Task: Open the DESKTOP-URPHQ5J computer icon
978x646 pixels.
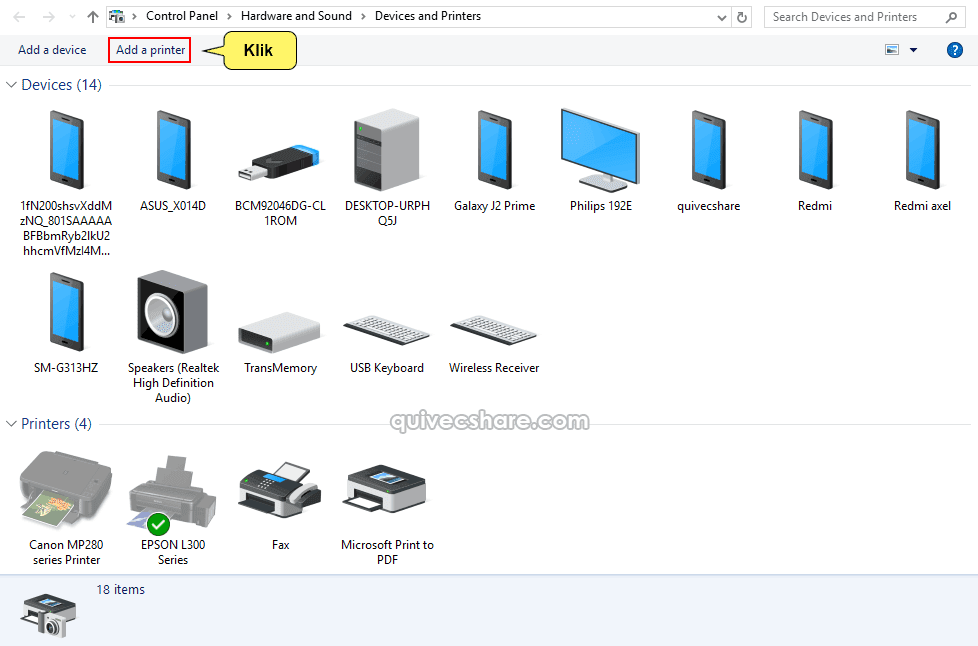Action: click(x=386, y=150)
